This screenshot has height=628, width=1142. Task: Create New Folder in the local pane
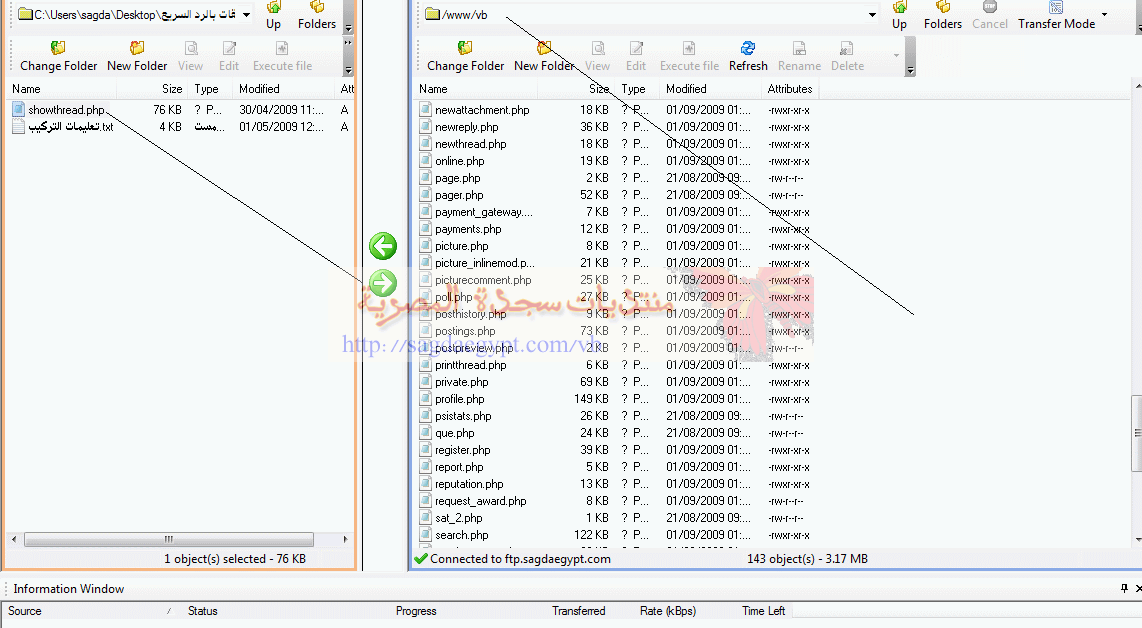tap(137, 56)
